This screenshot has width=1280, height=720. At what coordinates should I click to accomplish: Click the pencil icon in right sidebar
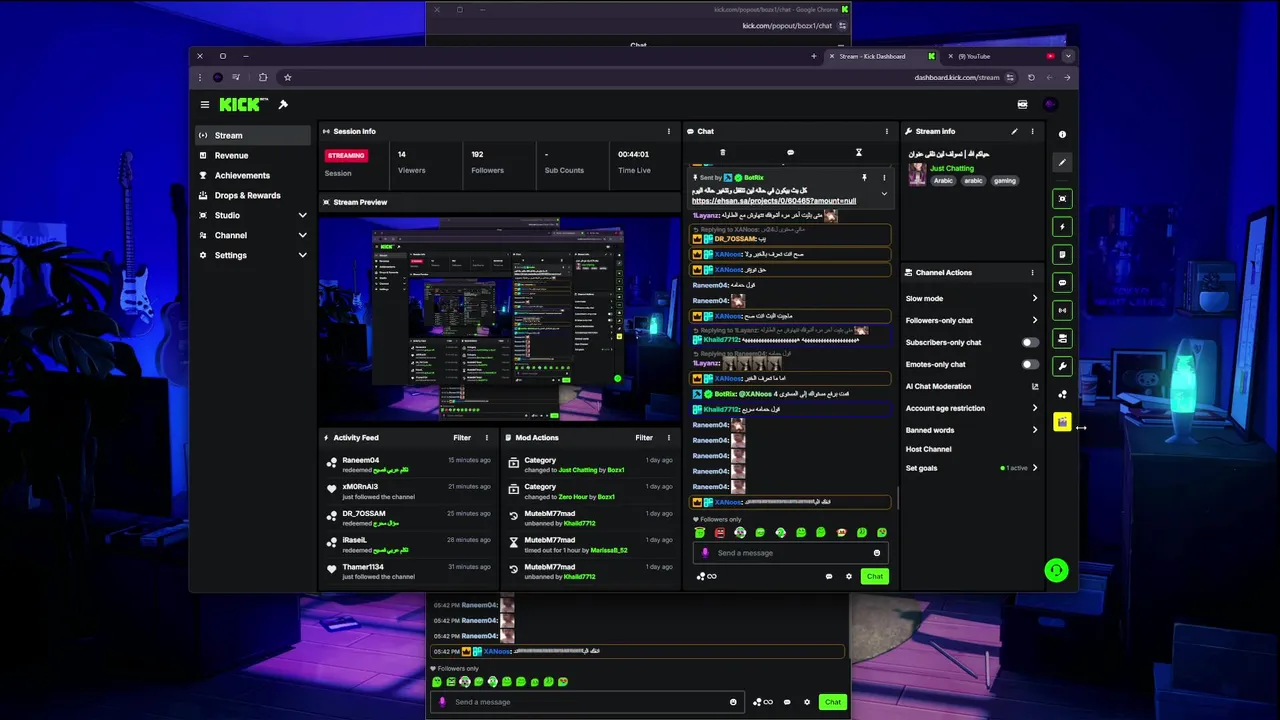pyautogui.click(x=1062, y=162)
